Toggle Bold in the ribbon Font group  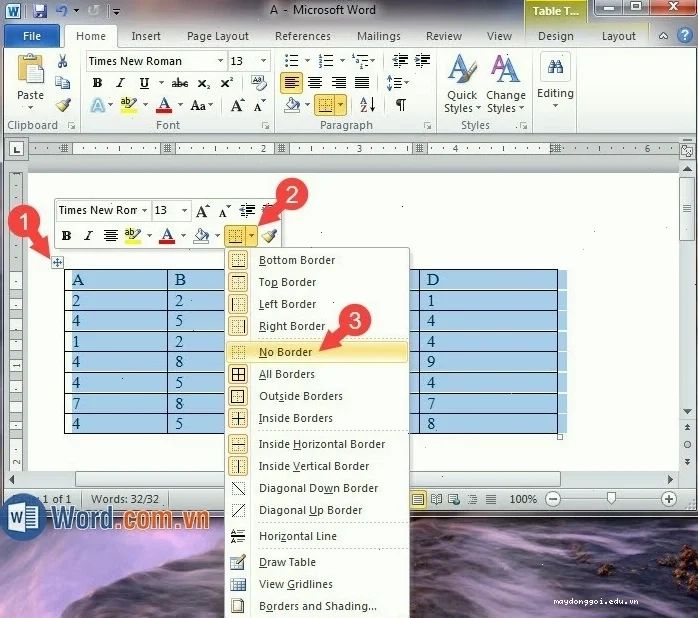coord(97,83)
